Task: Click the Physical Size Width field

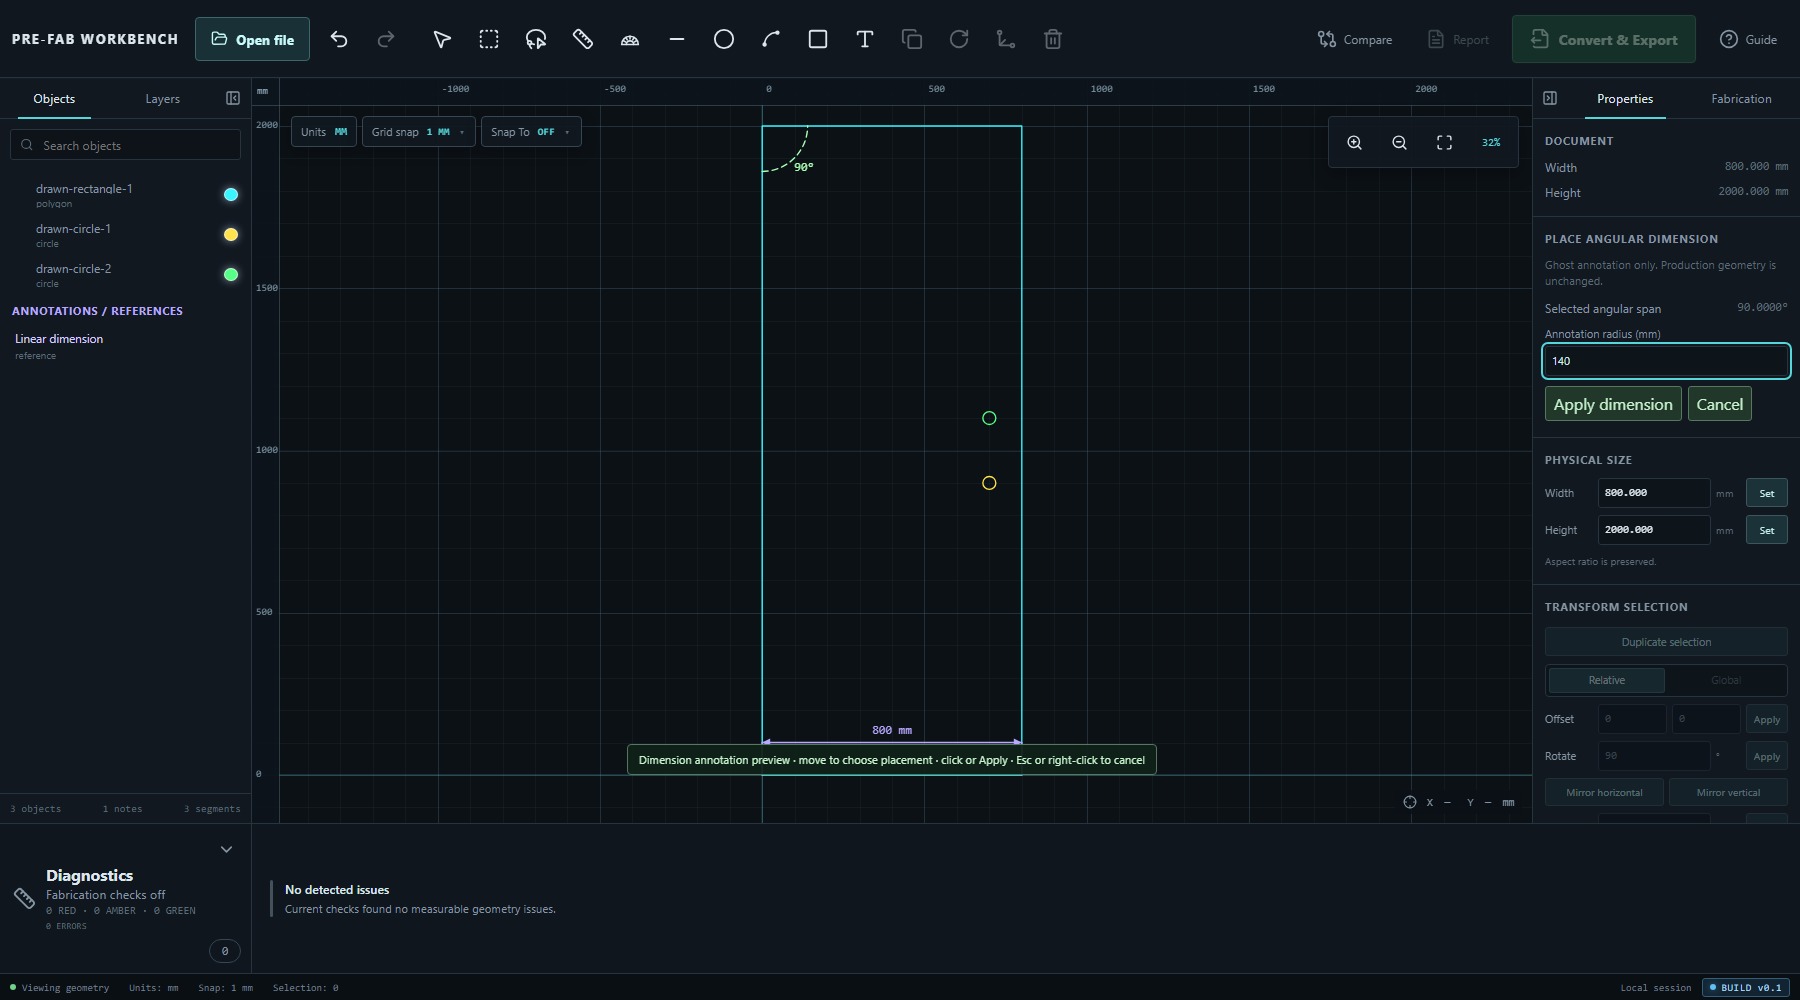Action: (x=1653, y=493)
